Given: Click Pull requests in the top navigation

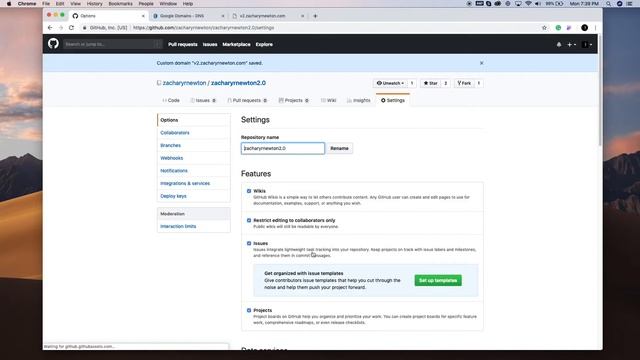Looking at the screenshot, I should [182, 44].
